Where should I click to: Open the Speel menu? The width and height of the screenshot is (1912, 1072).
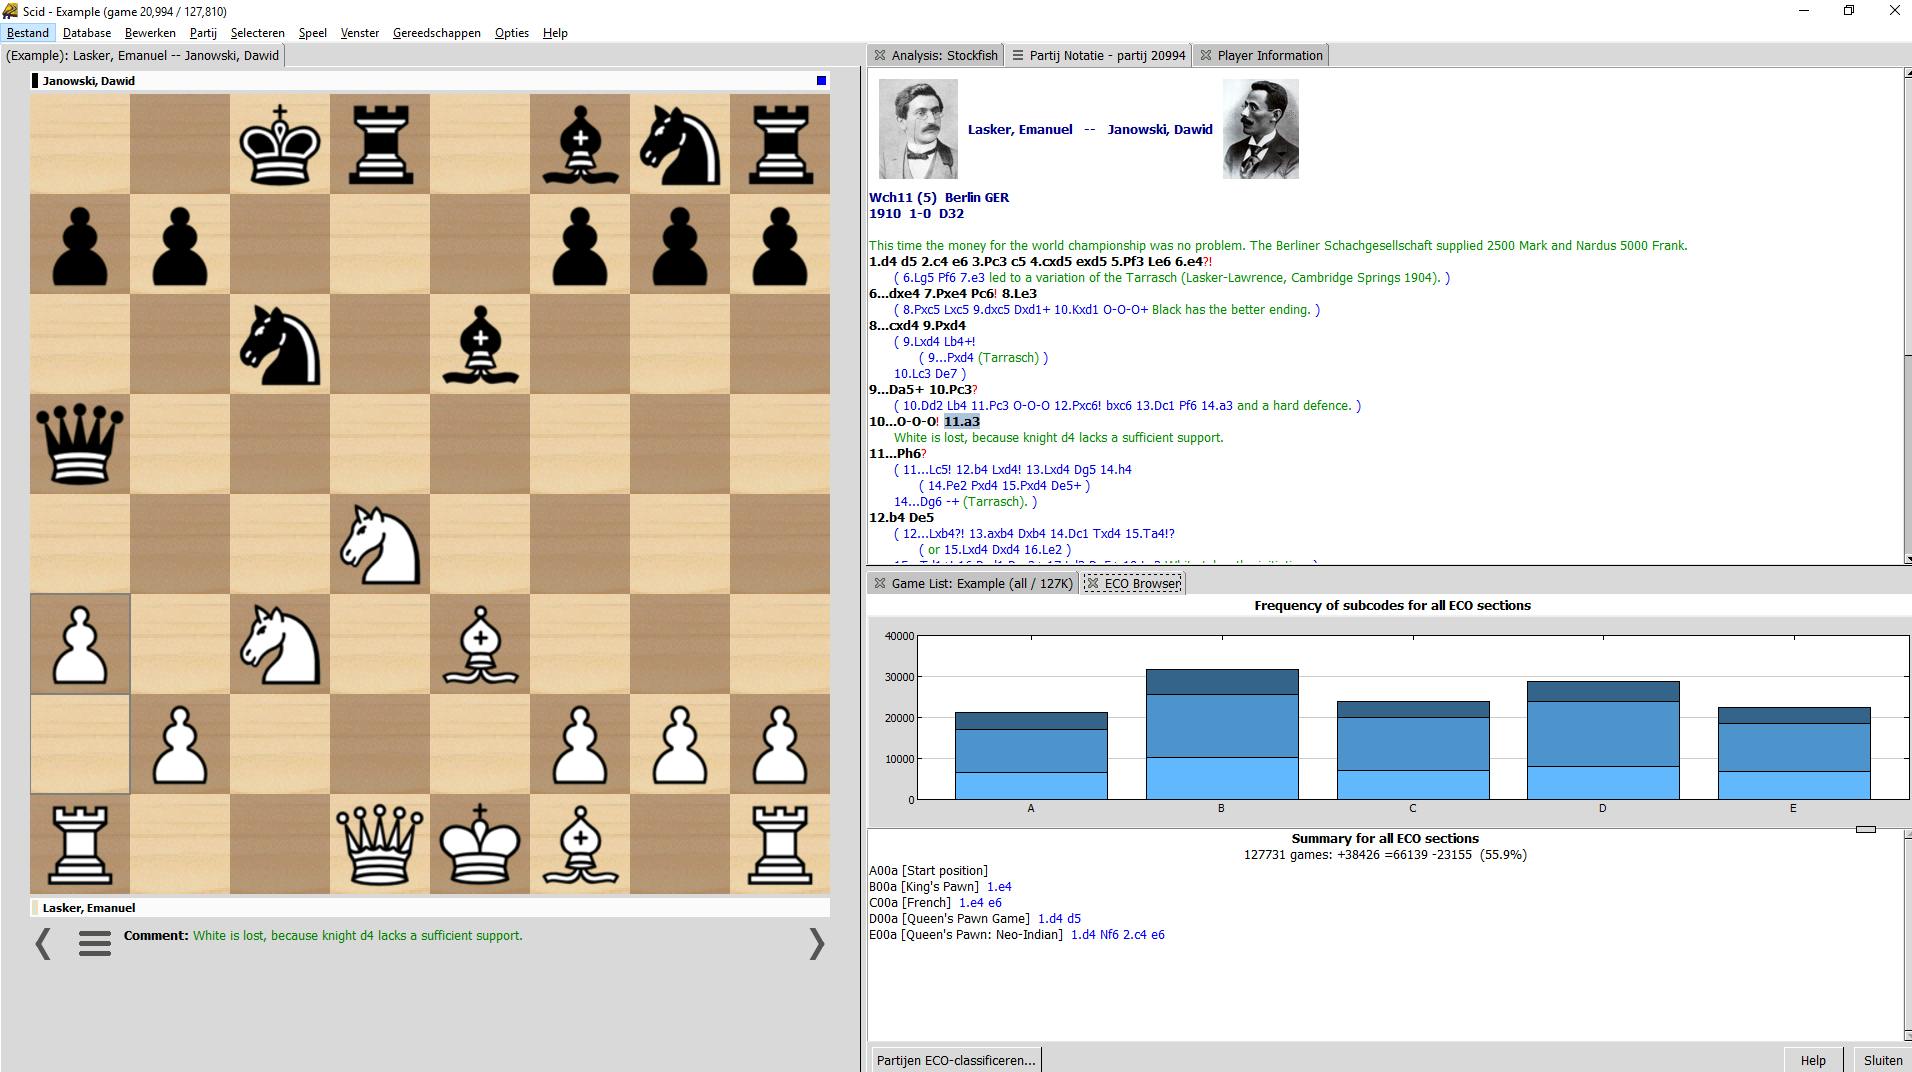[x=313, y=33]
